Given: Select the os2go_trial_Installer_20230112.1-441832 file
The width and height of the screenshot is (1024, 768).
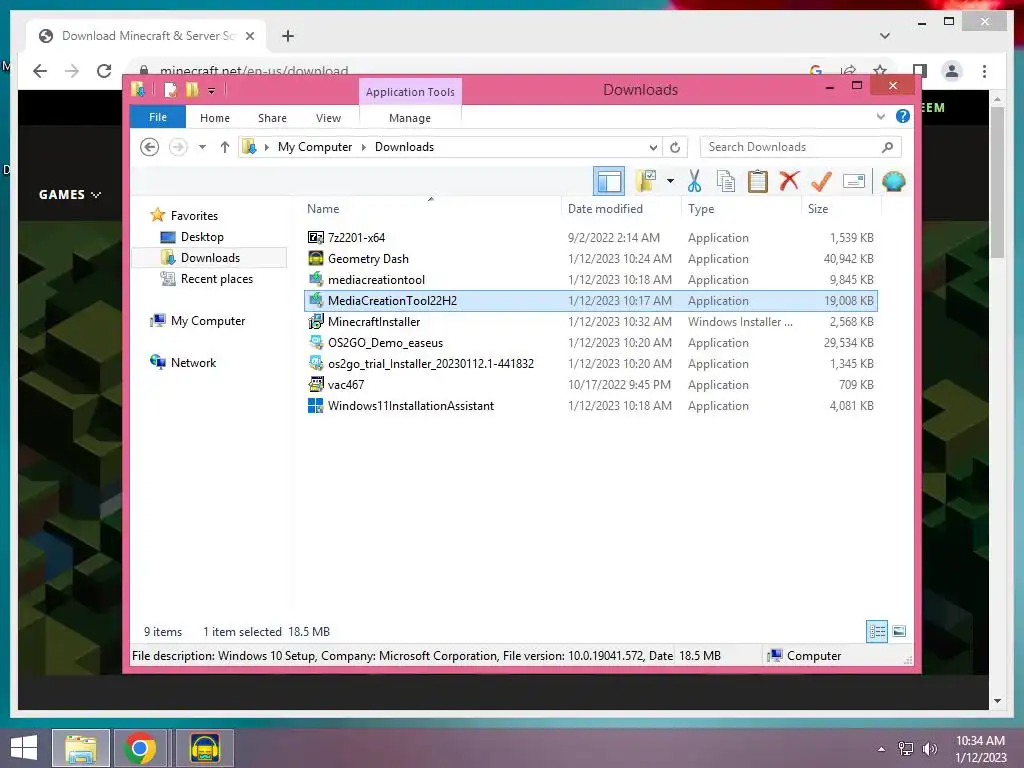Looking at the screenshot, I should [x=590, y=364].
